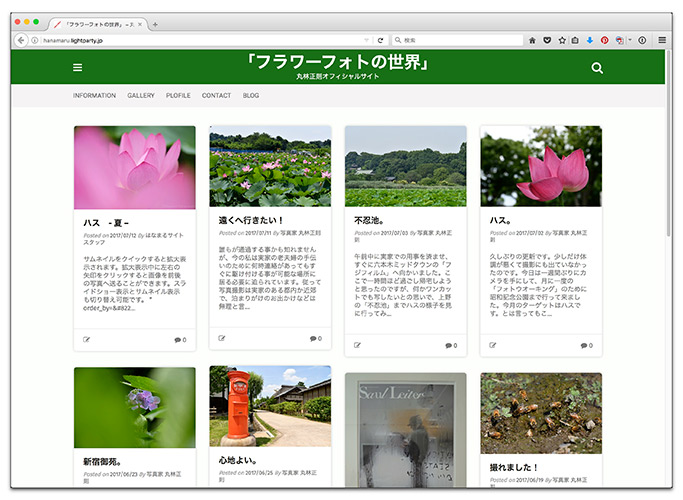The width and height of the screenshot is (683, 500).
Task: Click the Pocket save icon in toolbar
Action: 547,41
